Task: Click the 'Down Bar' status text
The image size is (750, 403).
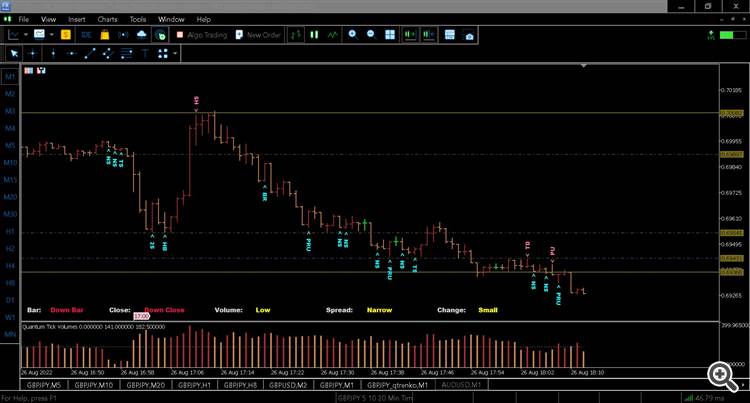Action: click(66, 310)
